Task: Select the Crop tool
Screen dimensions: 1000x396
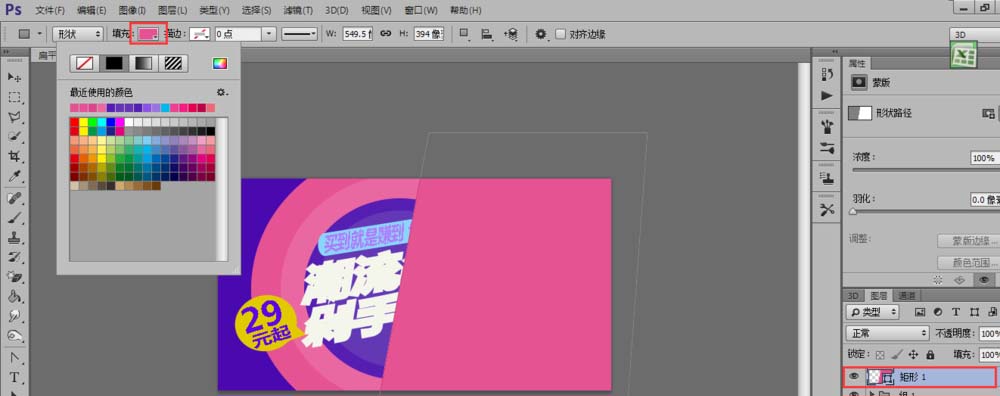Action: click(x=14, y=156)
